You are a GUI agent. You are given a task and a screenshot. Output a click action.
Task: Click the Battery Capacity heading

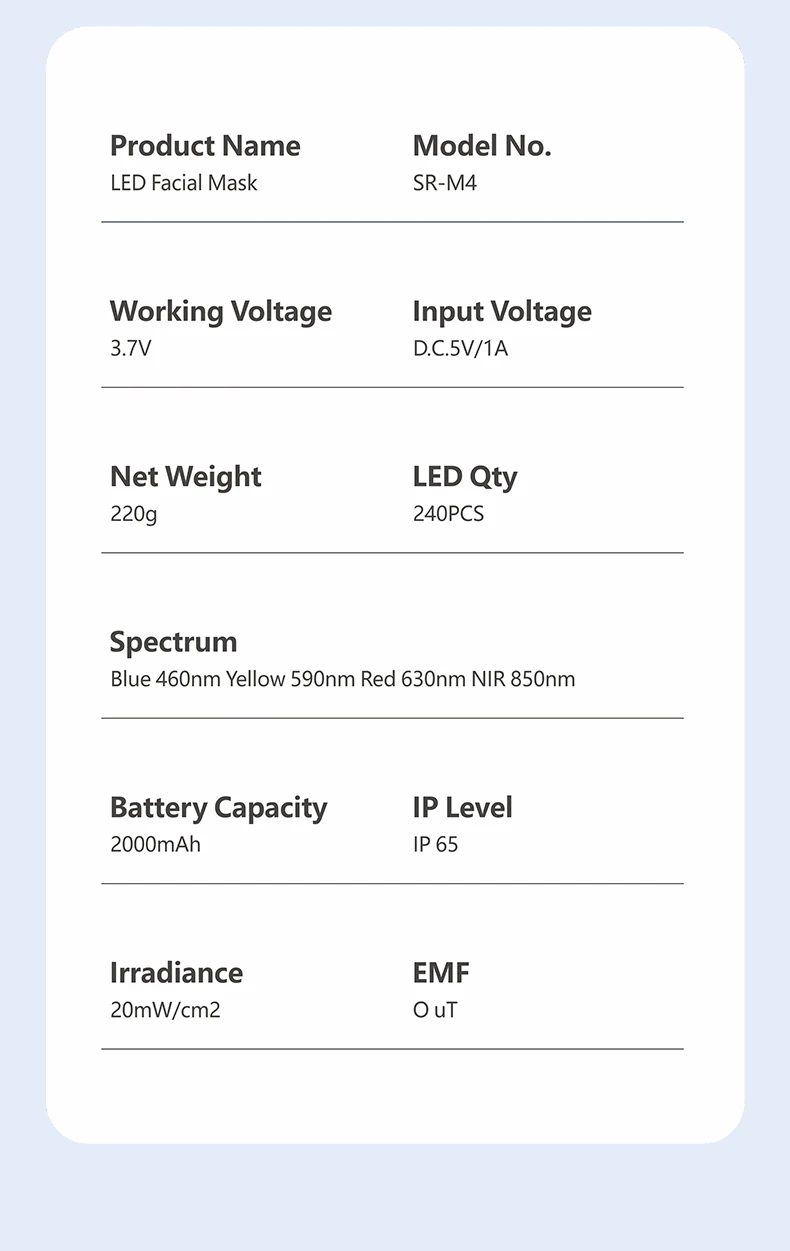coord(218,807)
